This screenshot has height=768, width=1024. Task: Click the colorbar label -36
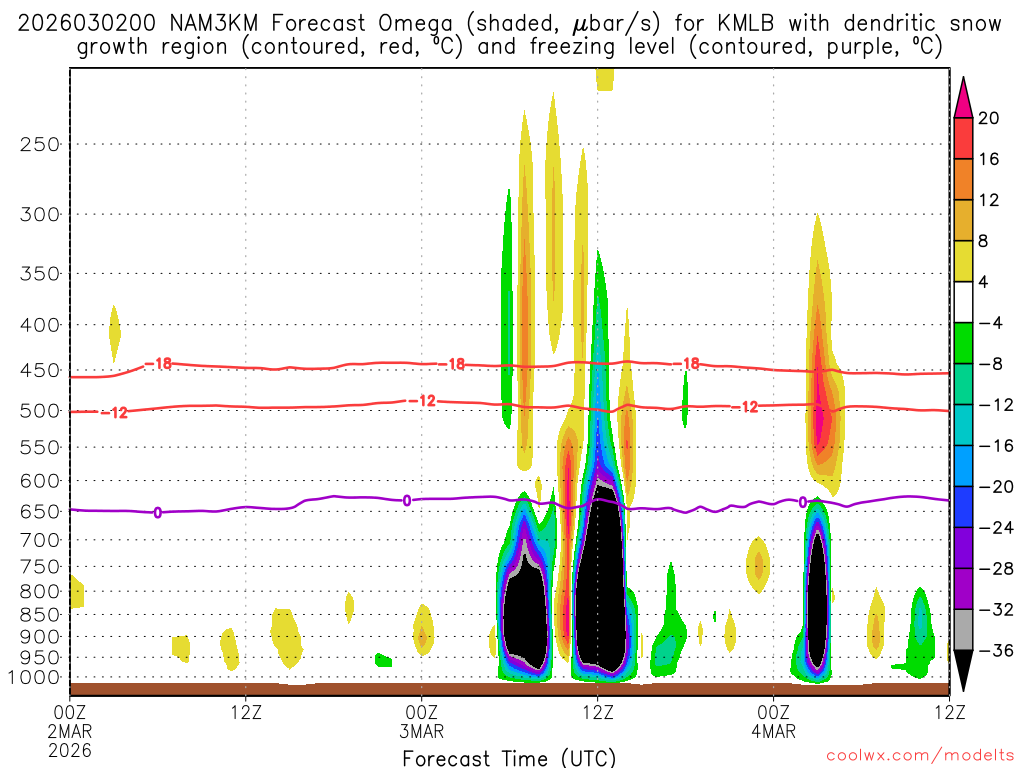pyautogui.click(x=996, y=650)
